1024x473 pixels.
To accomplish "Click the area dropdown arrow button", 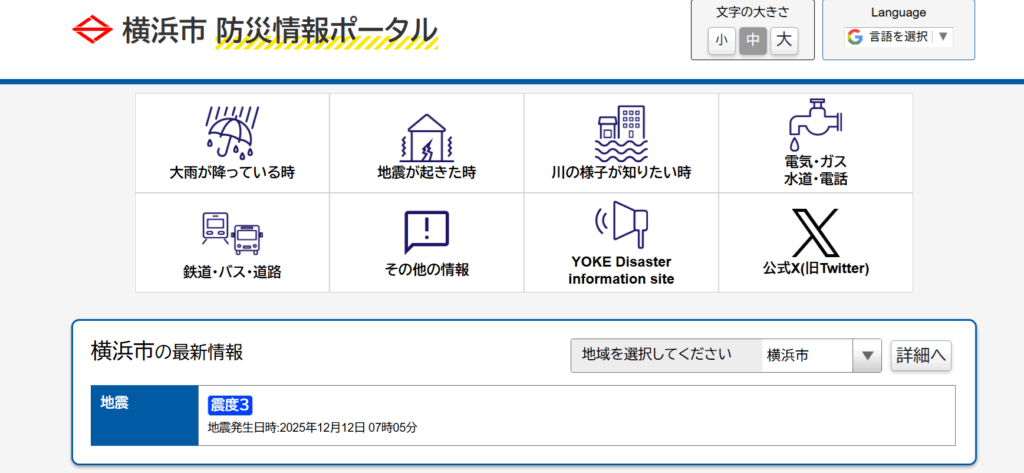I will tap(866, 355).
